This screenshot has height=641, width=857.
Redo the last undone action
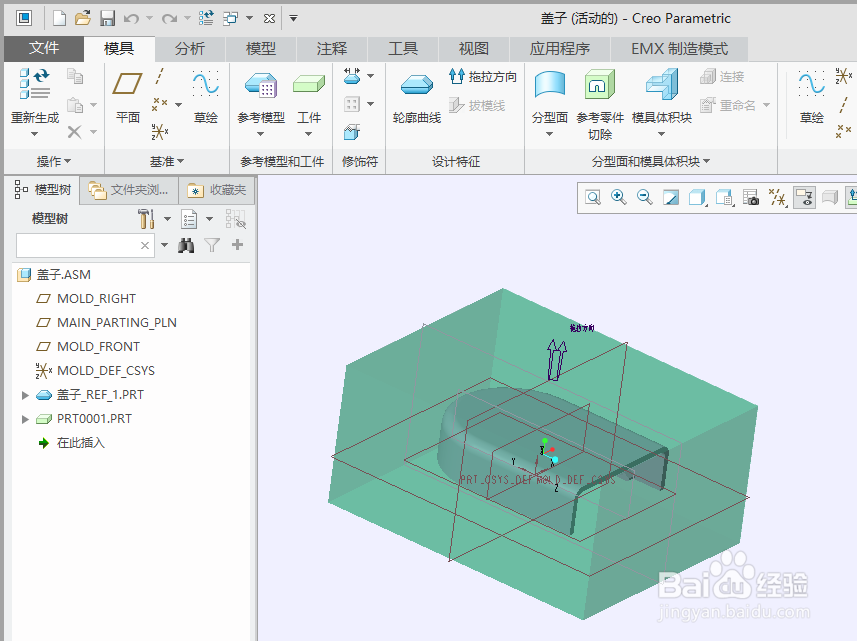click(x=169, y=19)
